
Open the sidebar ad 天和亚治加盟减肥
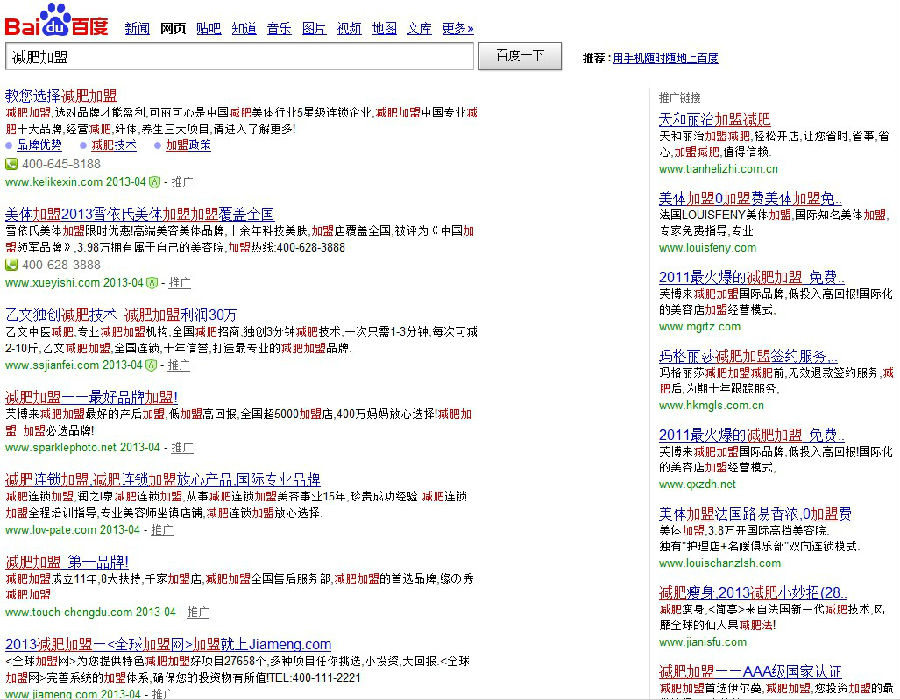coord(715,119)
